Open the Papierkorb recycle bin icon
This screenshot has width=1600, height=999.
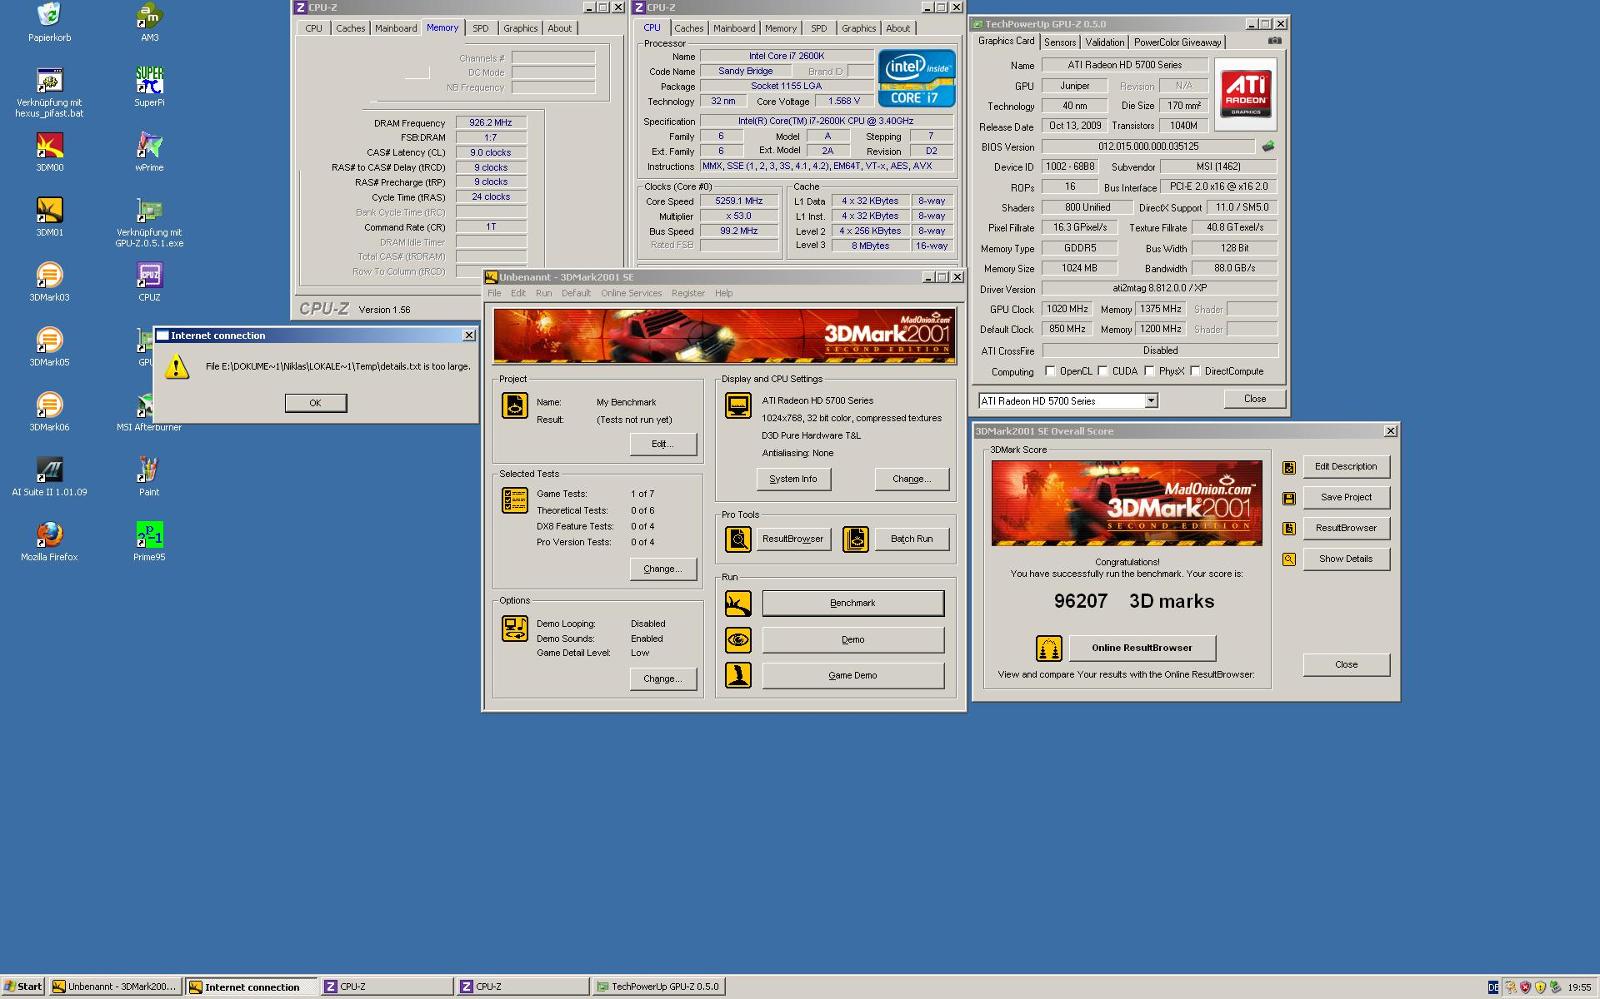49,15
